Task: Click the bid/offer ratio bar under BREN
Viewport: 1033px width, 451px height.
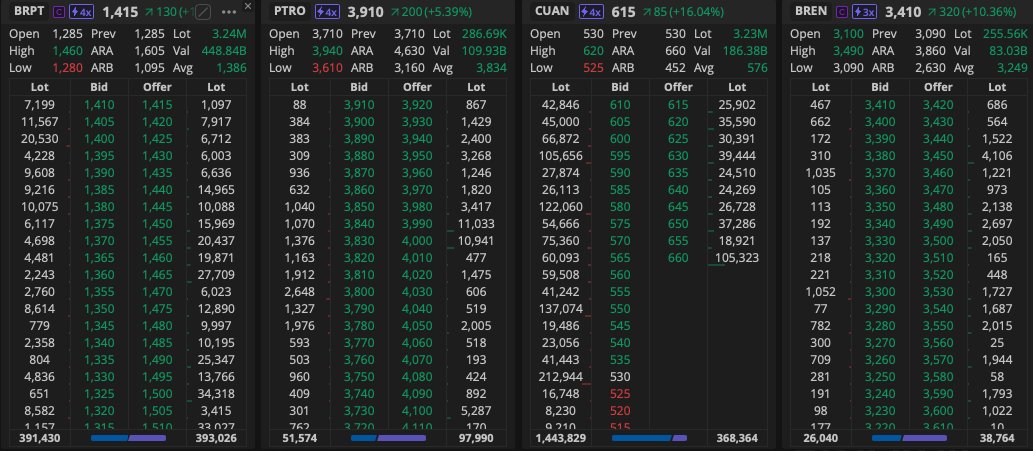Action: point(909,438)
